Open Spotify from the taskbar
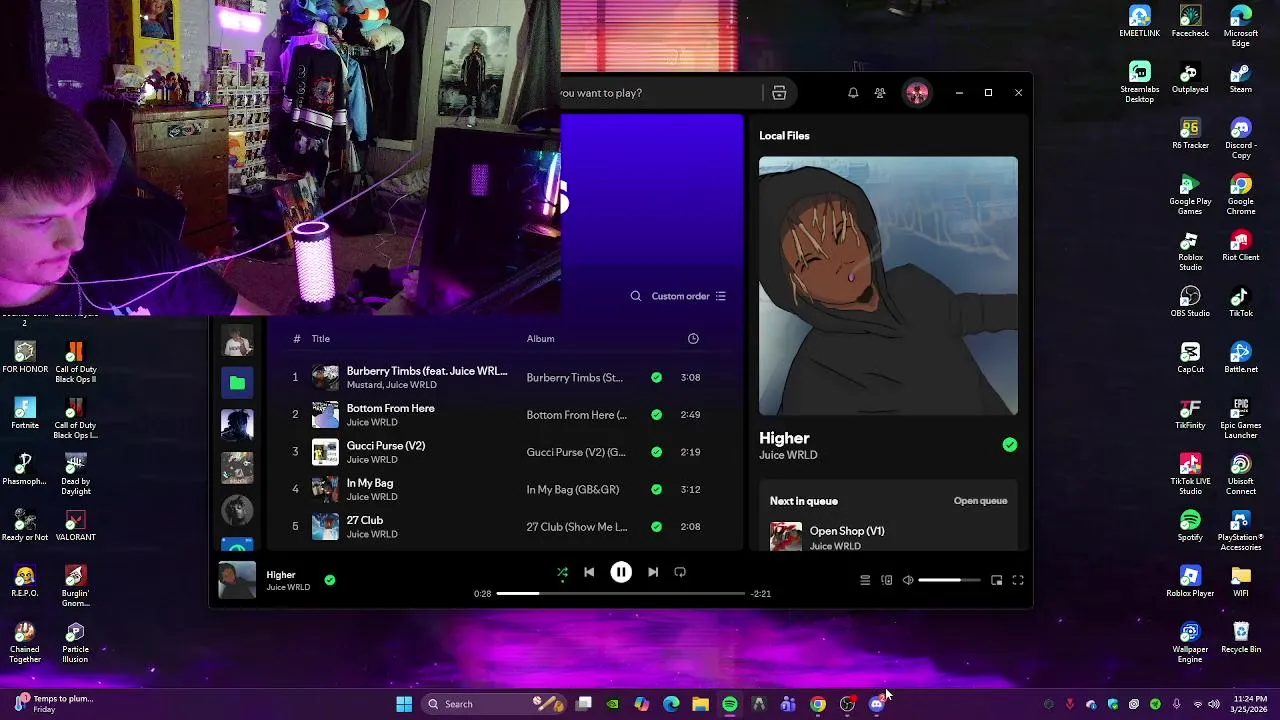The width and height of the screenshot is (1280, 720). pos(730,704)
